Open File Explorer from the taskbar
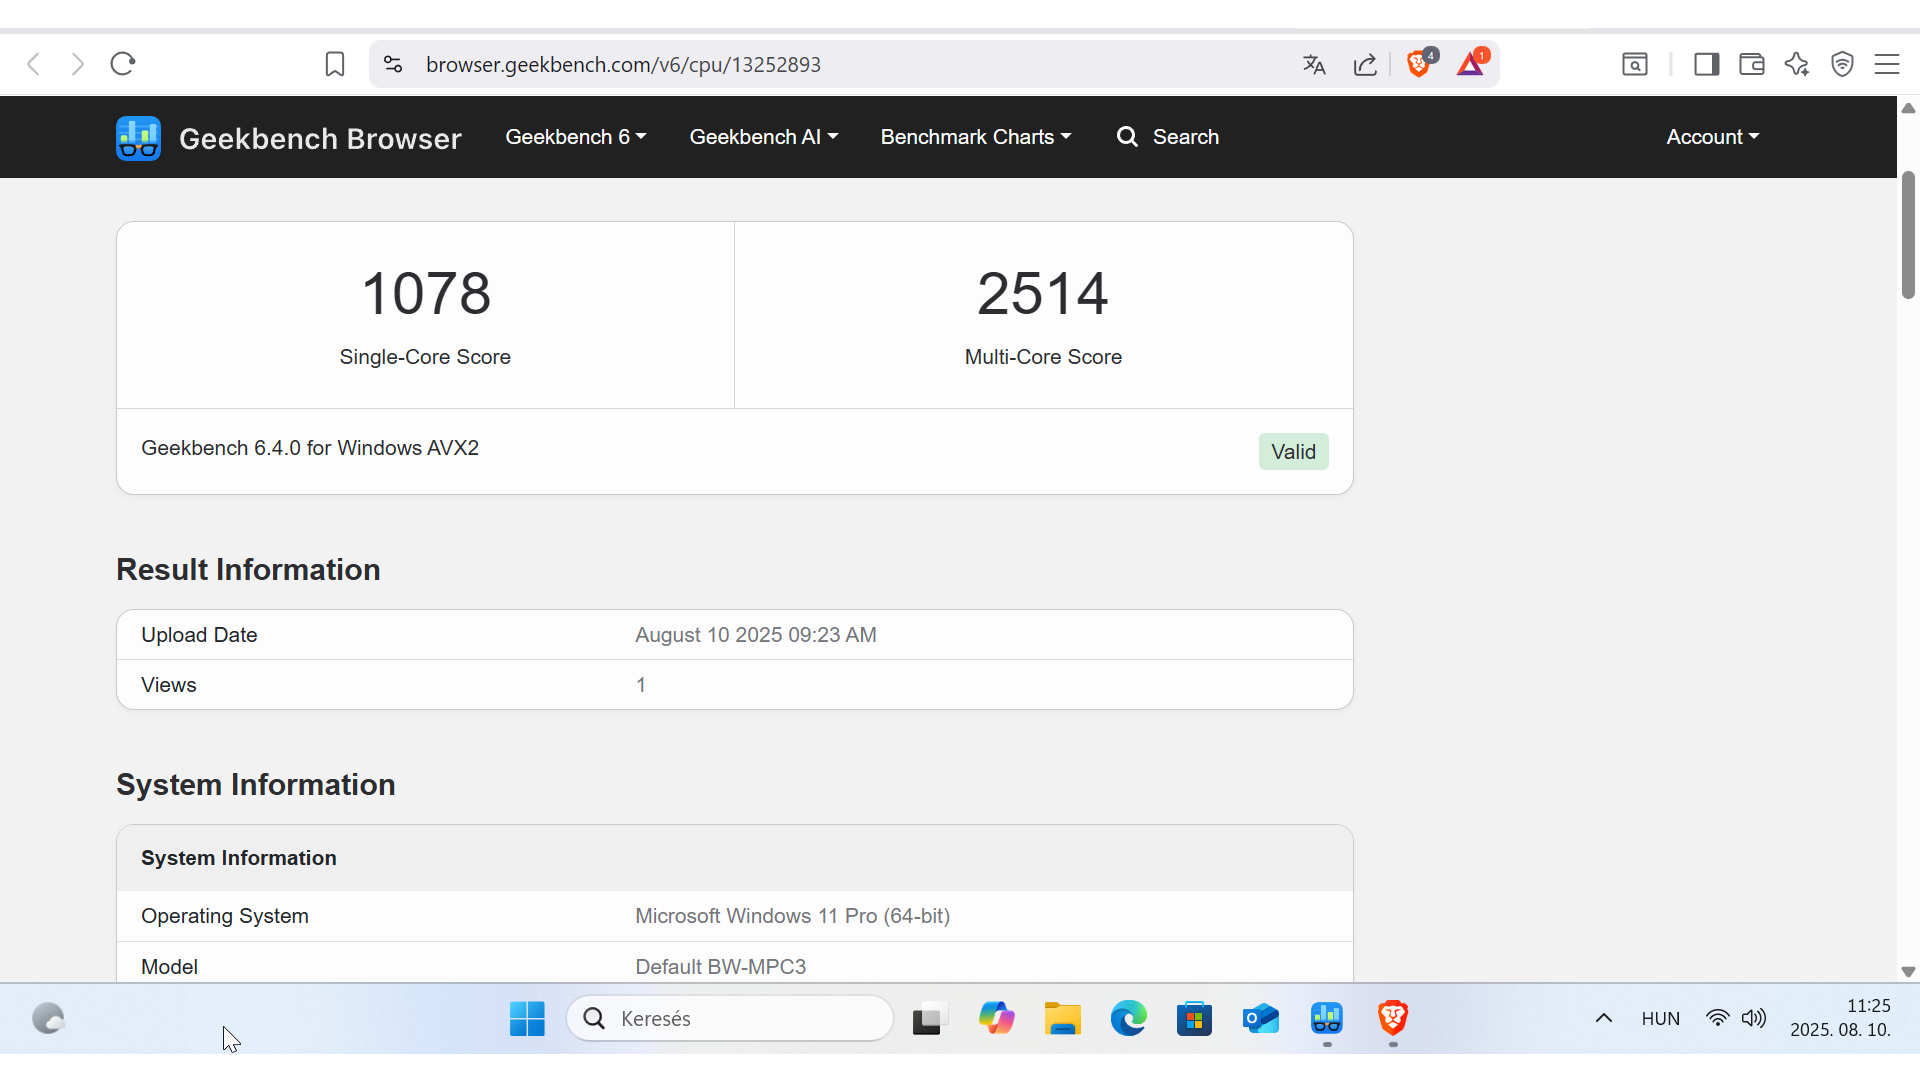Viewport: 1920px width, 1080px height. [1062, 1019]
